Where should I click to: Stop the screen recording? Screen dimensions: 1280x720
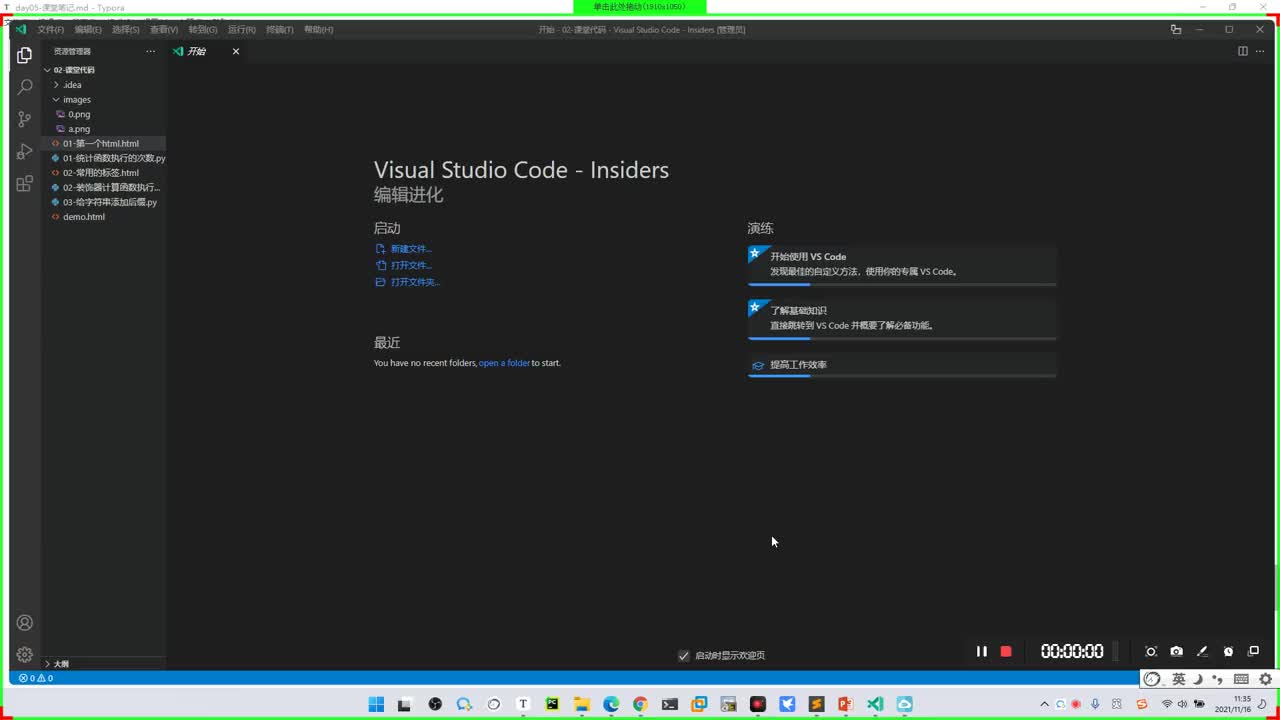point(1006,651)
